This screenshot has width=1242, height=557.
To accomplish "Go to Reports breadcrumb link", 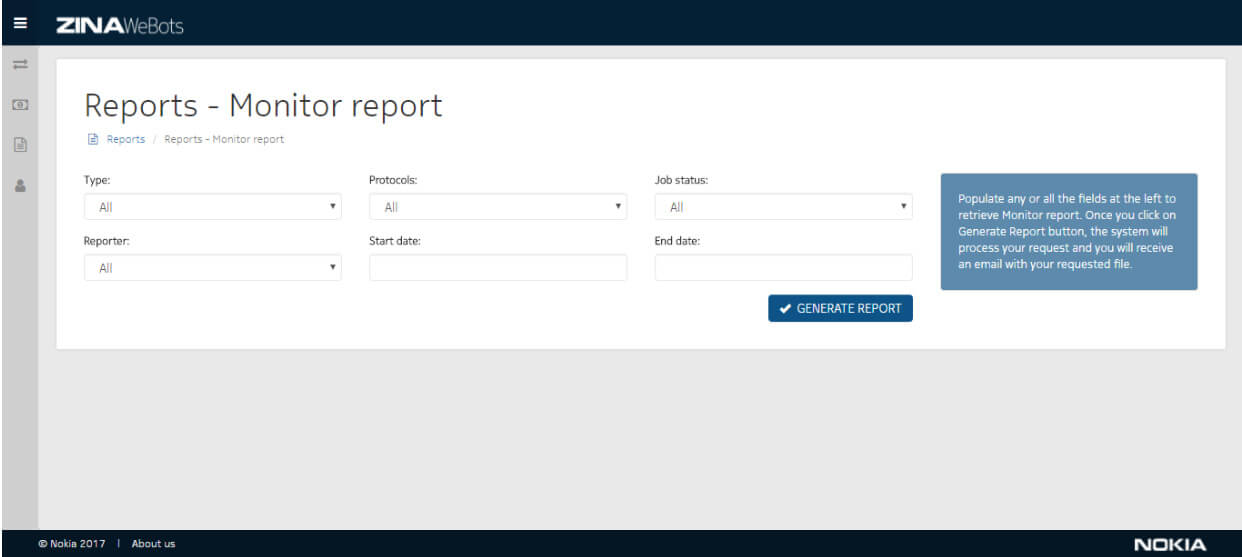I will pyautogui.click(x=126, y=140).
